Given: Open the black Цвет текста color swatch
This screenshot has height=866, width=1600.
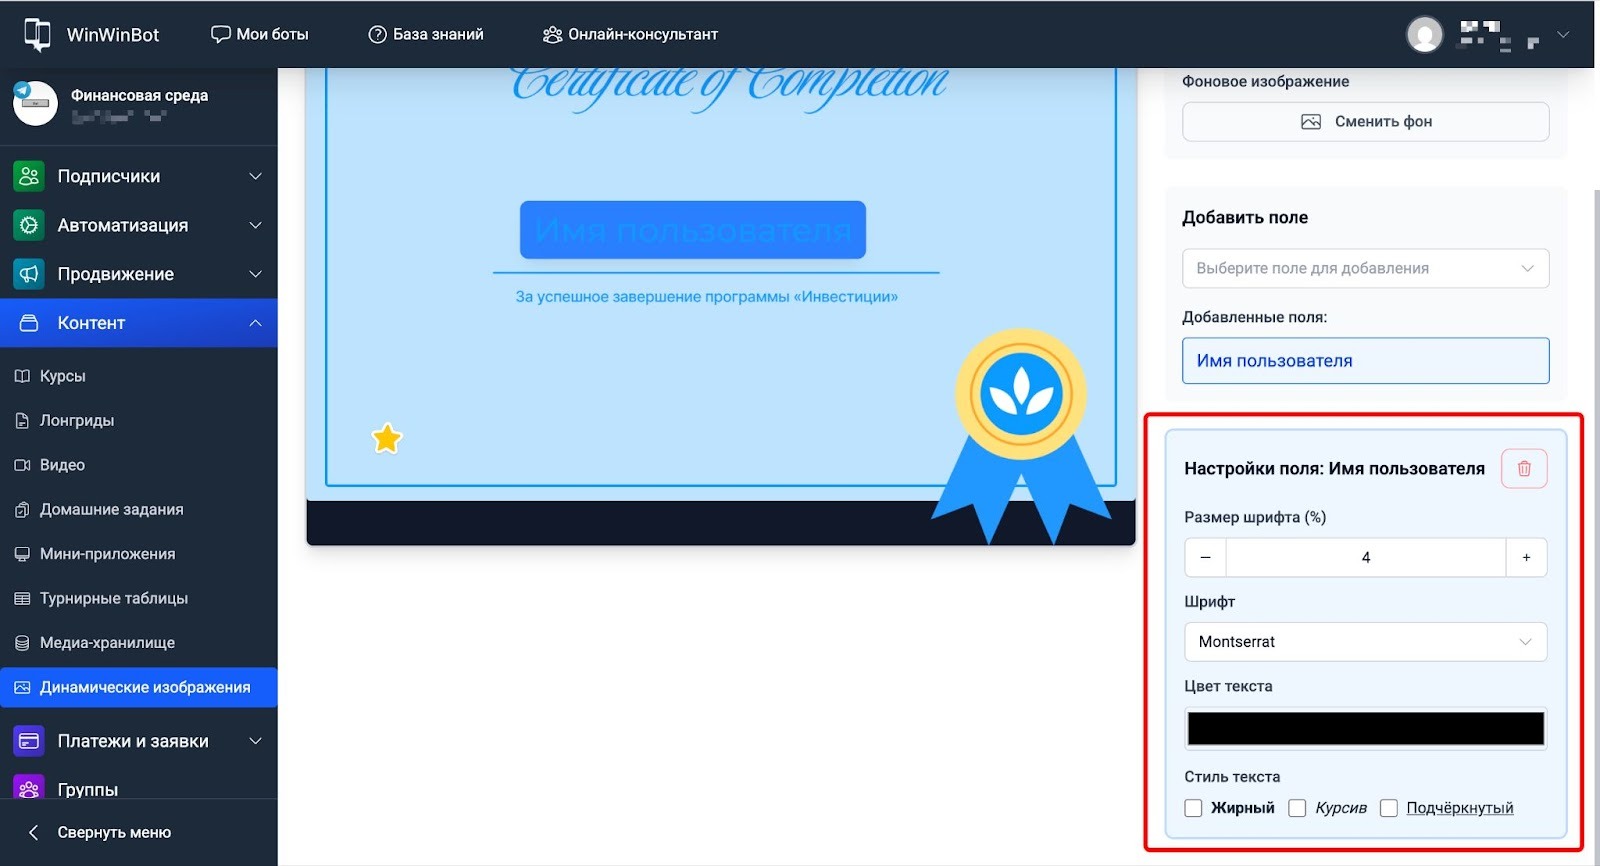Looking at the screenshot, I should tap(1365, 729).
